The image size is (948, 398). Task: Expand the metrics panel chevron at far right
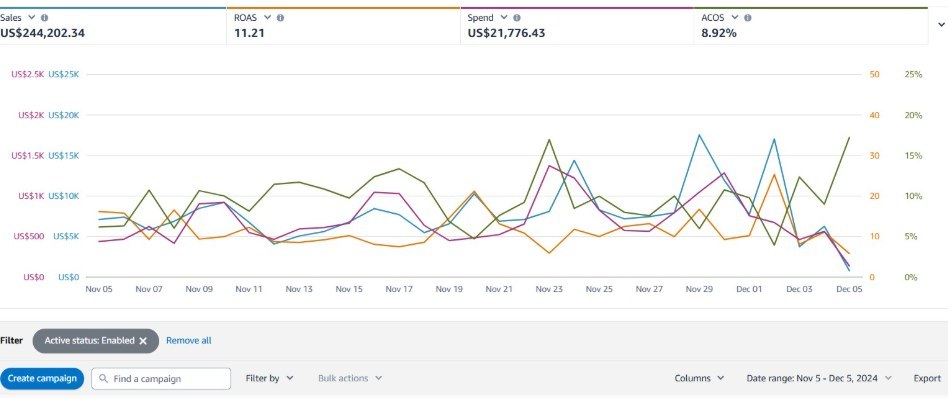pos(941,25)
